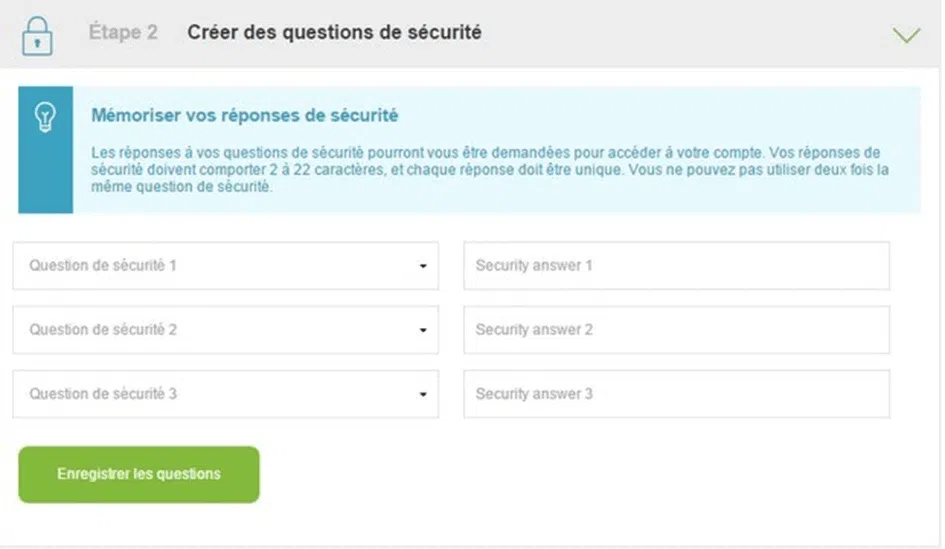Open the Question de sécurité 1 dropdown
The image size is (945, 549).
(x=225, y=266)
